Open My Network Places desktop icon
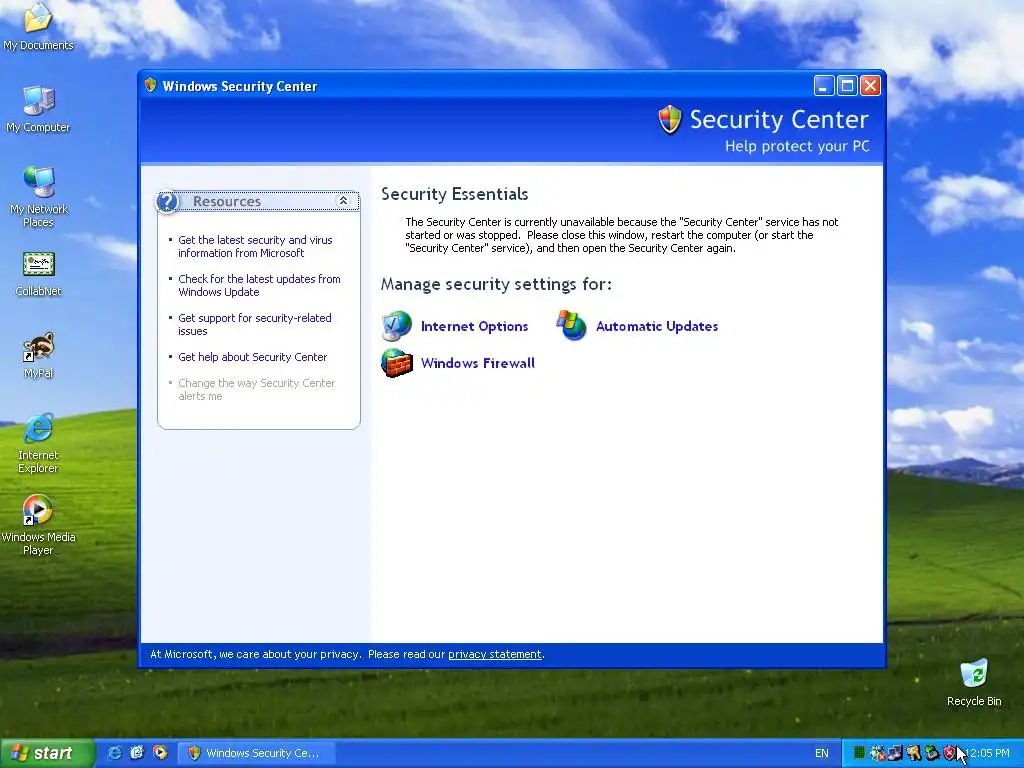 coord(38,197)
